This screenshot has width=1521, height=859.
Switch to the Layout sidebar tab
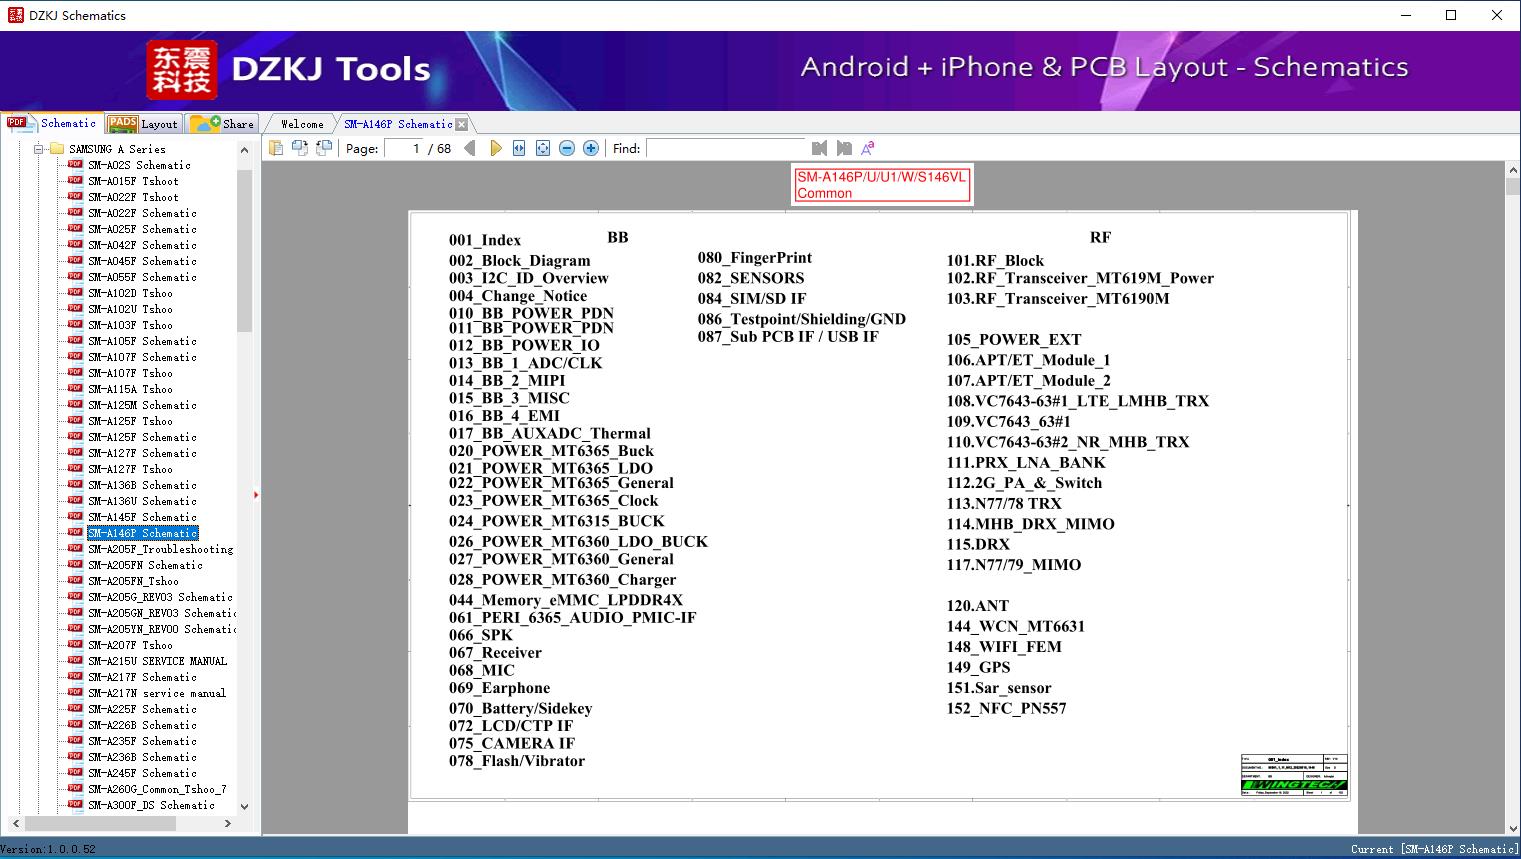143,124
